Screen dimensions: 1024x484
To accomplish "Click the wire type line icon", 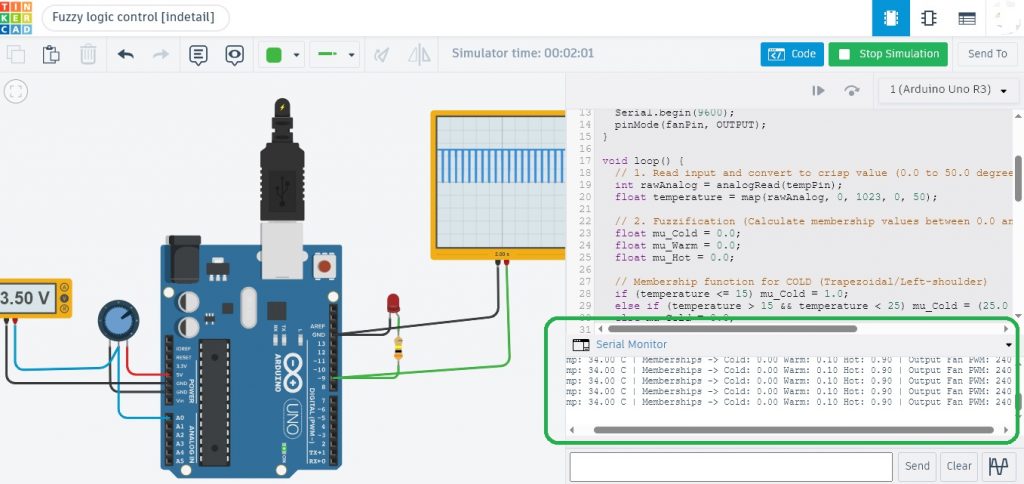I will 327,55.
